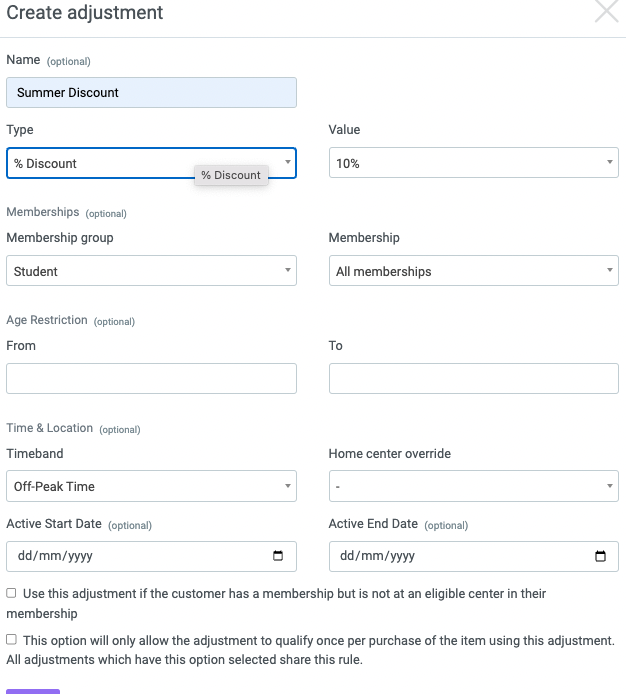Click the Membership group dropdown arrow
626x694 pixels.
coord(288,270)
